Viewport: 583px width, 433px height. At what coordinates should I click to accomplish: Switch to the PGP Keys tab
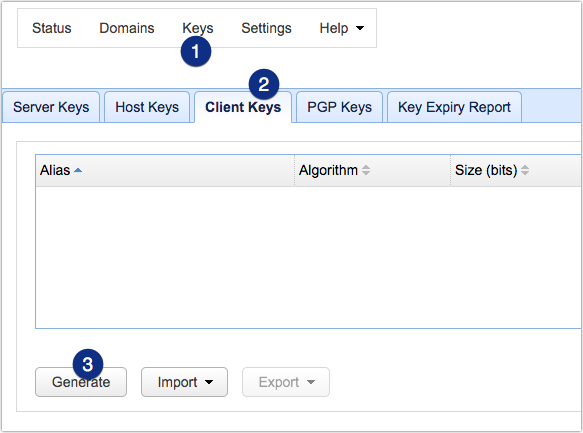pos(339,107)
